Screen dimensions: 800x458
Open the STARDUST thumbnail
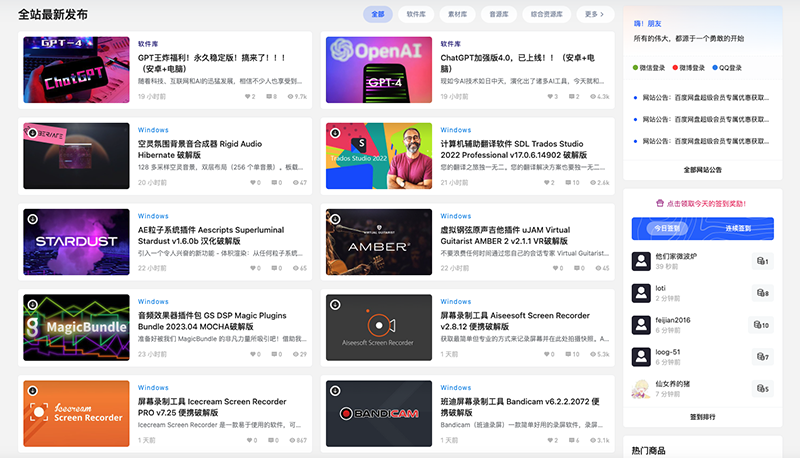[77, 242]
